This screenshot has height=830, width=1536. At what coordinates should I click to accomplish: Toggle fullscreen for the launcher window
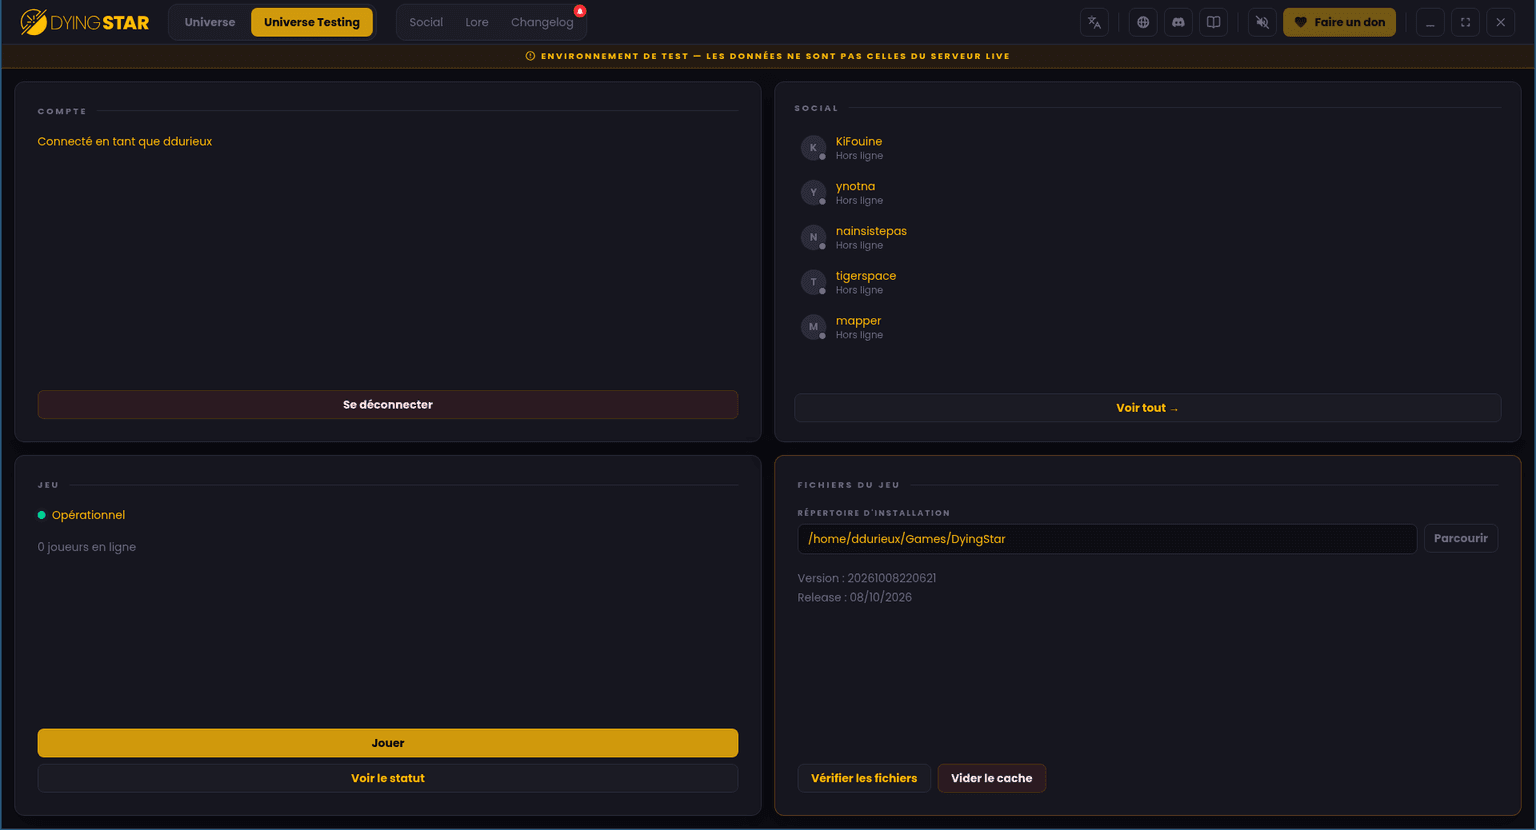[1465, 22]
